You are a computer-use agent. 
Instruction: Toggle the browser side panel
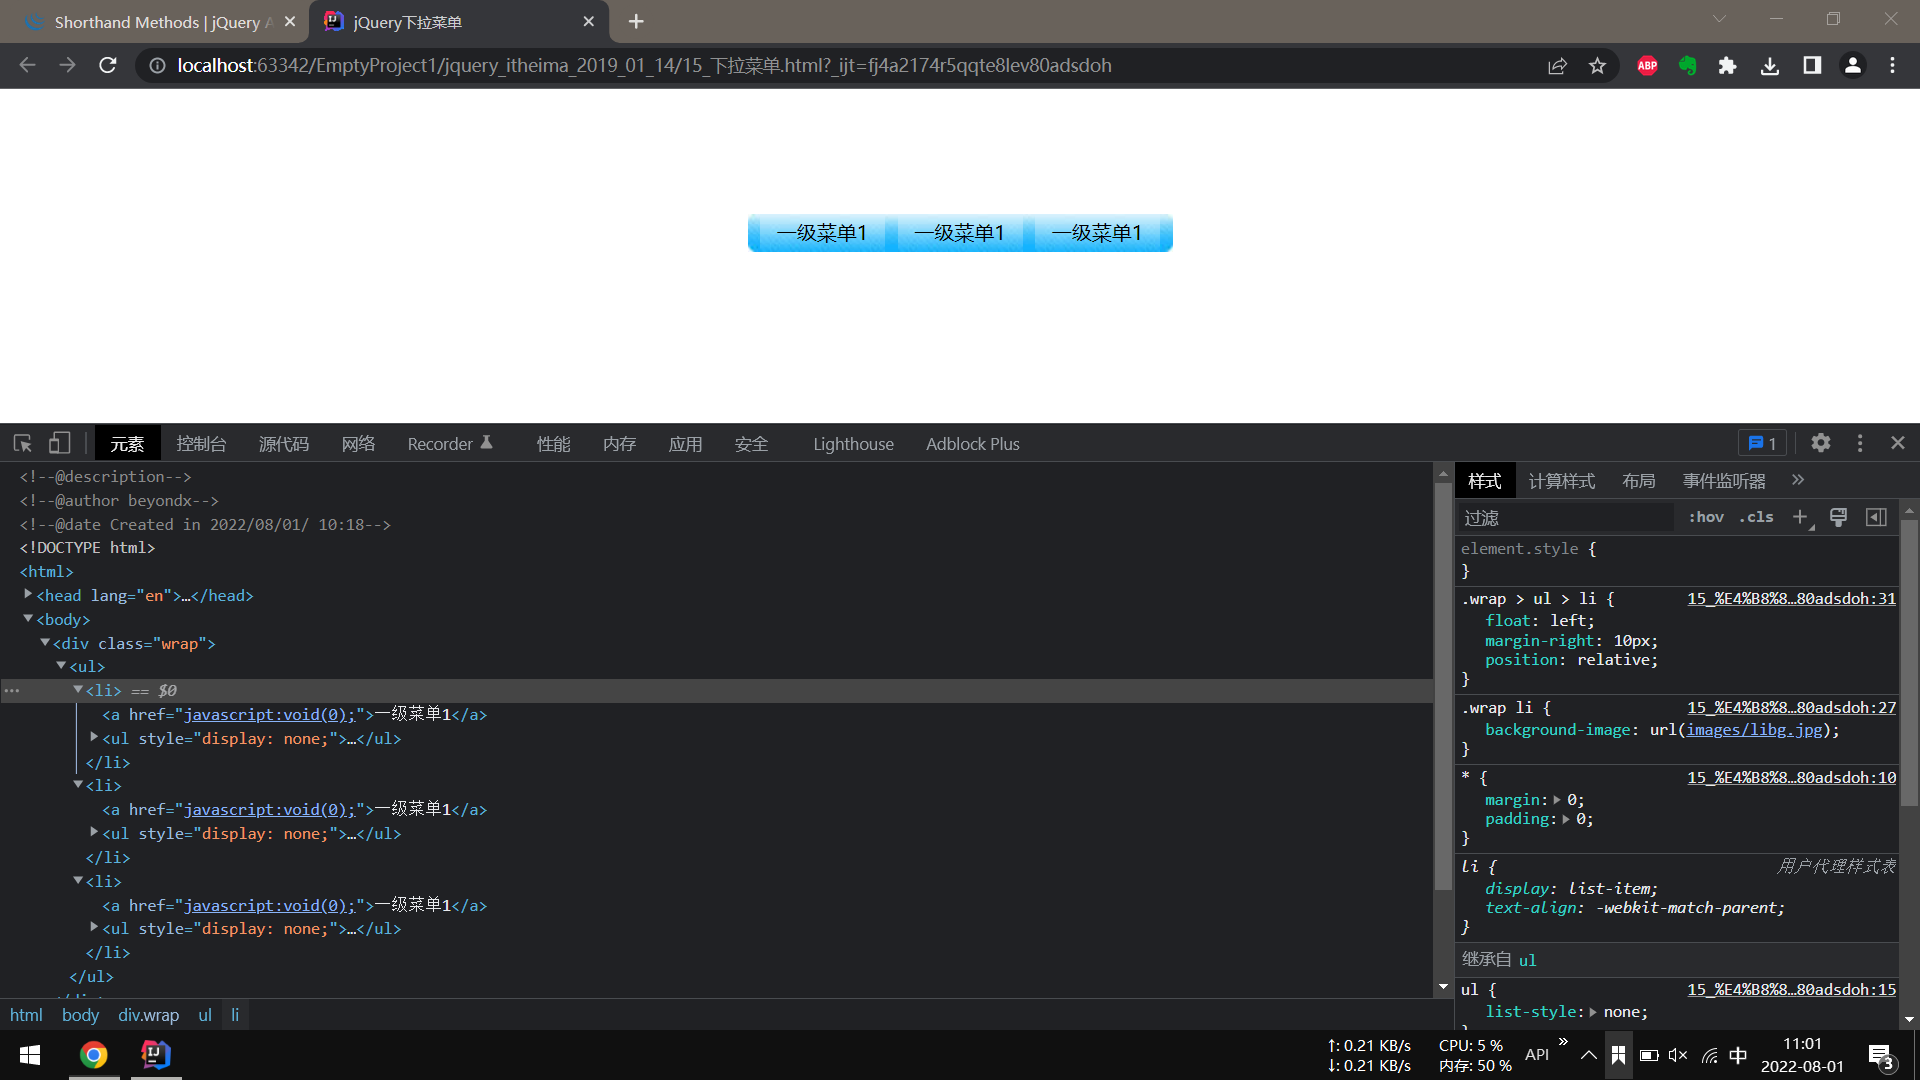1811,65
